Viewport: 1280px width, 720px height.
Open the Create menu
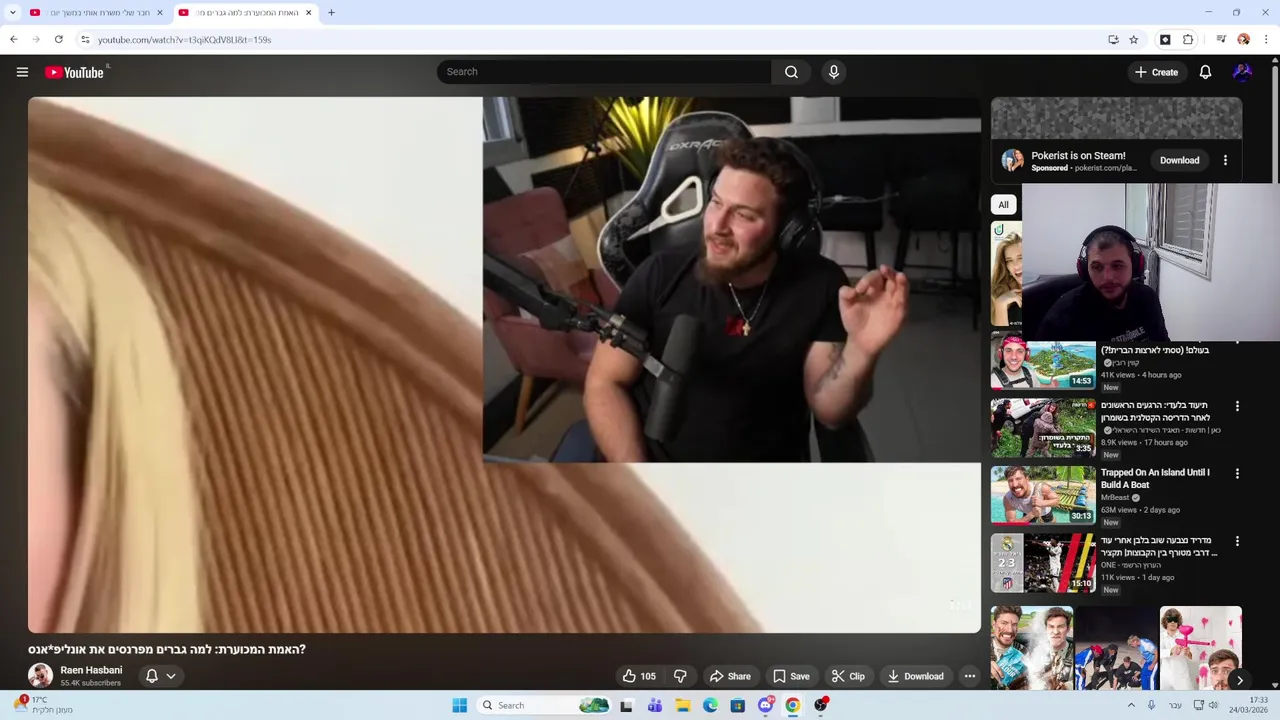click(1156, 72)
